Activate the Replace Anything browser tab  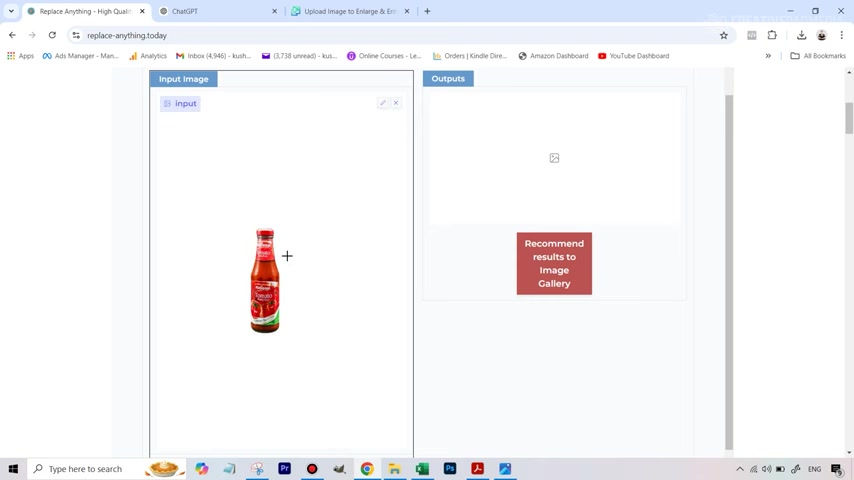[x=86, y=11]
